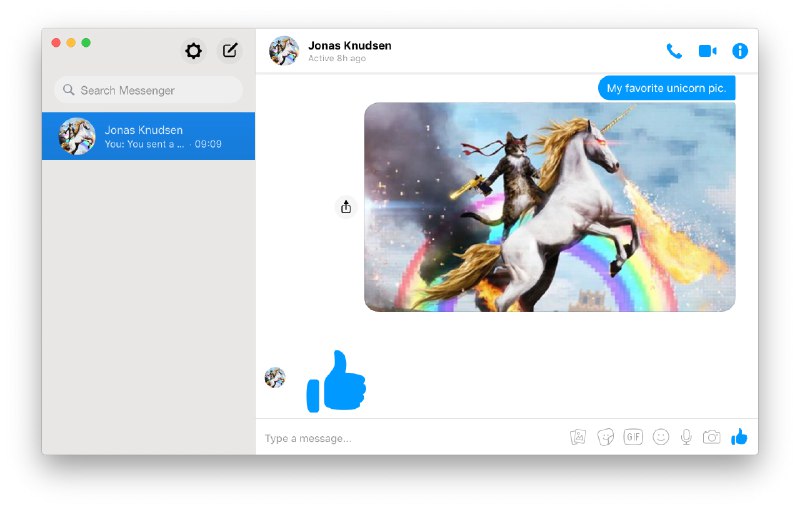Start a voice call with Jonas

click(x=674, y=51)
